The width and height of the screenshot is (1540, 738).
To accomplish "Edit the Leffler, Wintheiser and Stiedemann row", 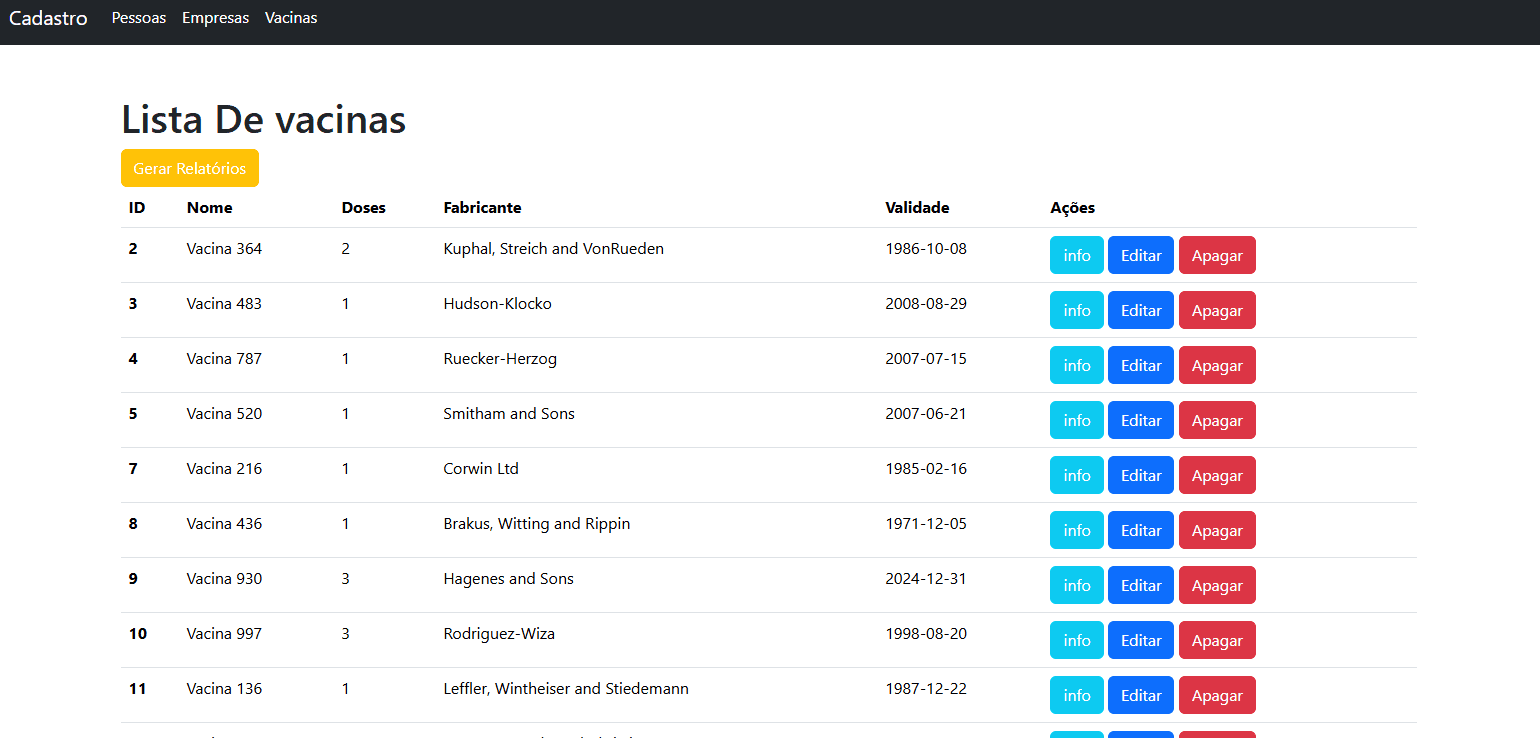I will (x=1141, y=695).
